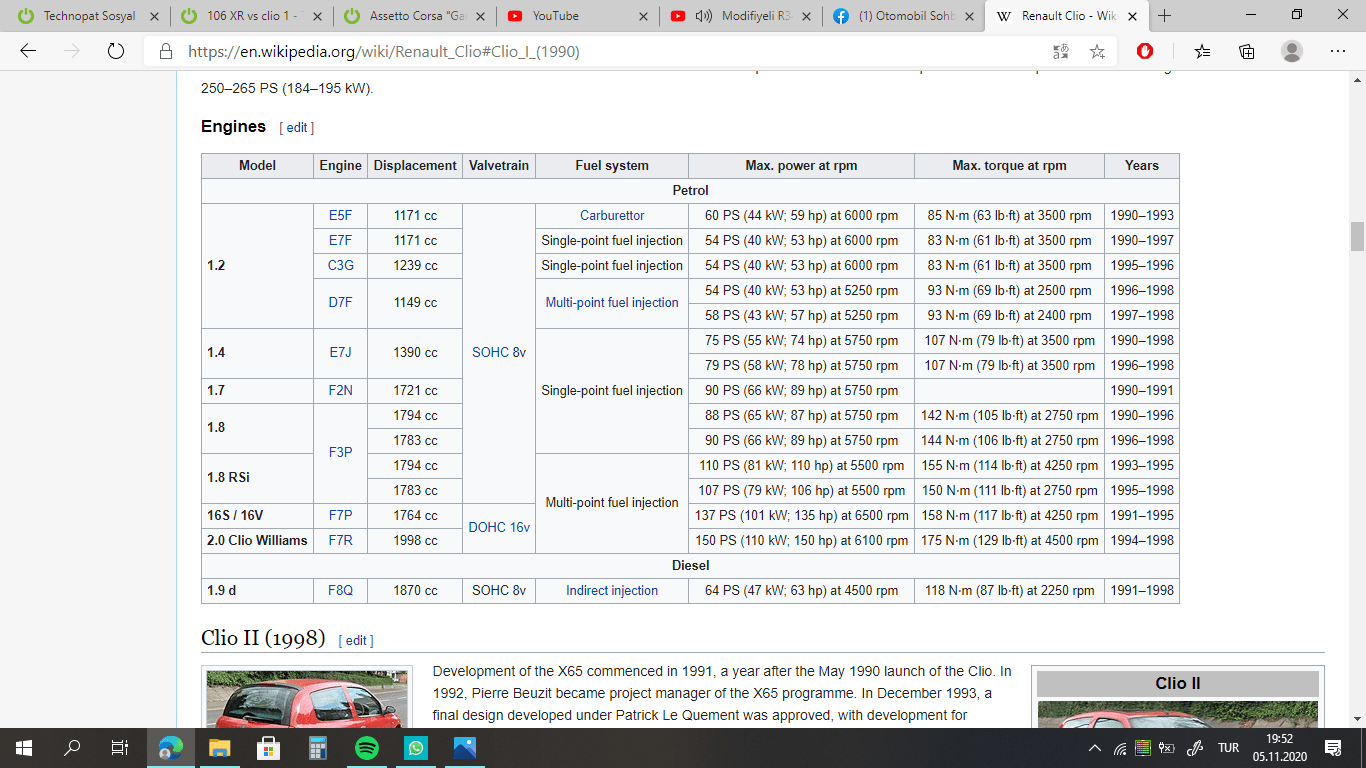Open the D7F engine link
Screen dimensions: 1366x768
pos(340,303)
